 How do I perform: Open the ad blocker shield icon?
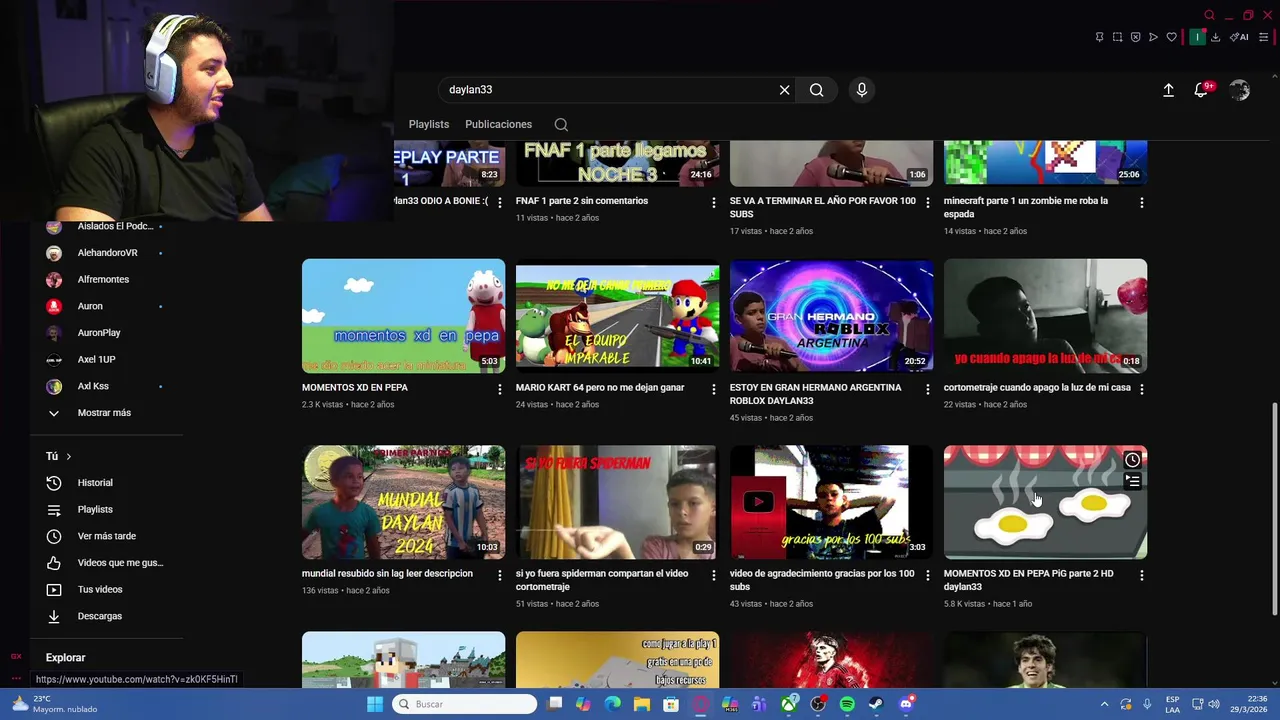(x=1135, y=37)
